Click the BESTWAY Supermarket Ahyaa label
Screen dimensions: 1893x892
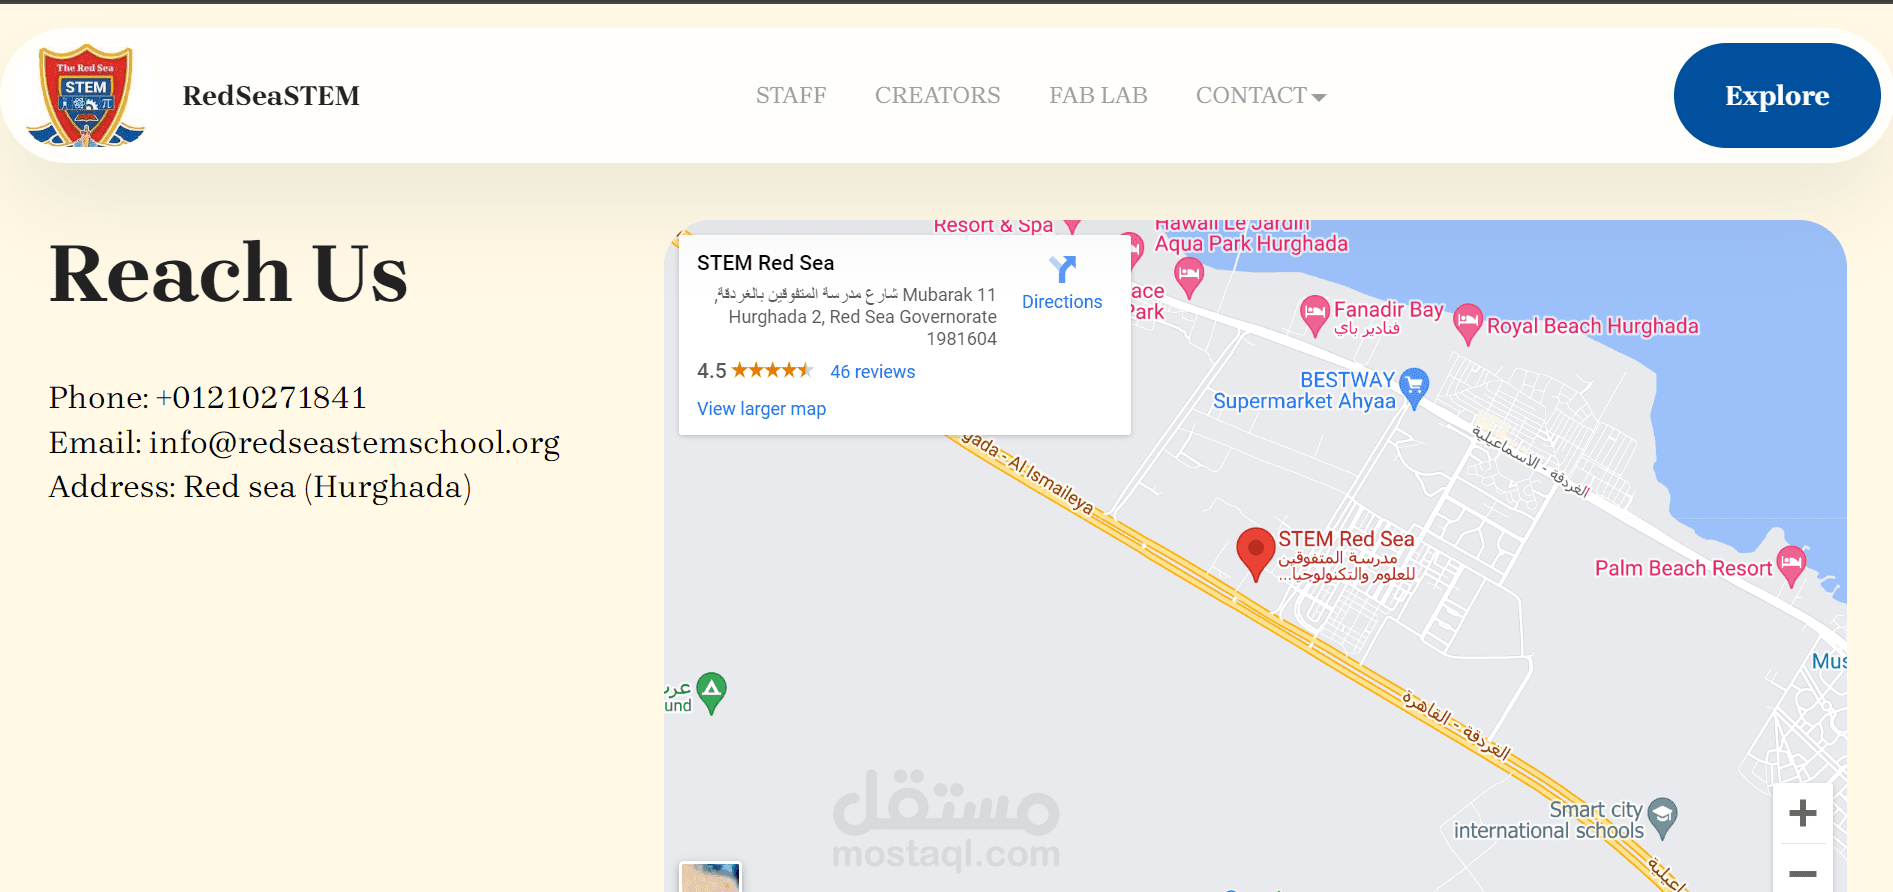[x=1304, y=390]
